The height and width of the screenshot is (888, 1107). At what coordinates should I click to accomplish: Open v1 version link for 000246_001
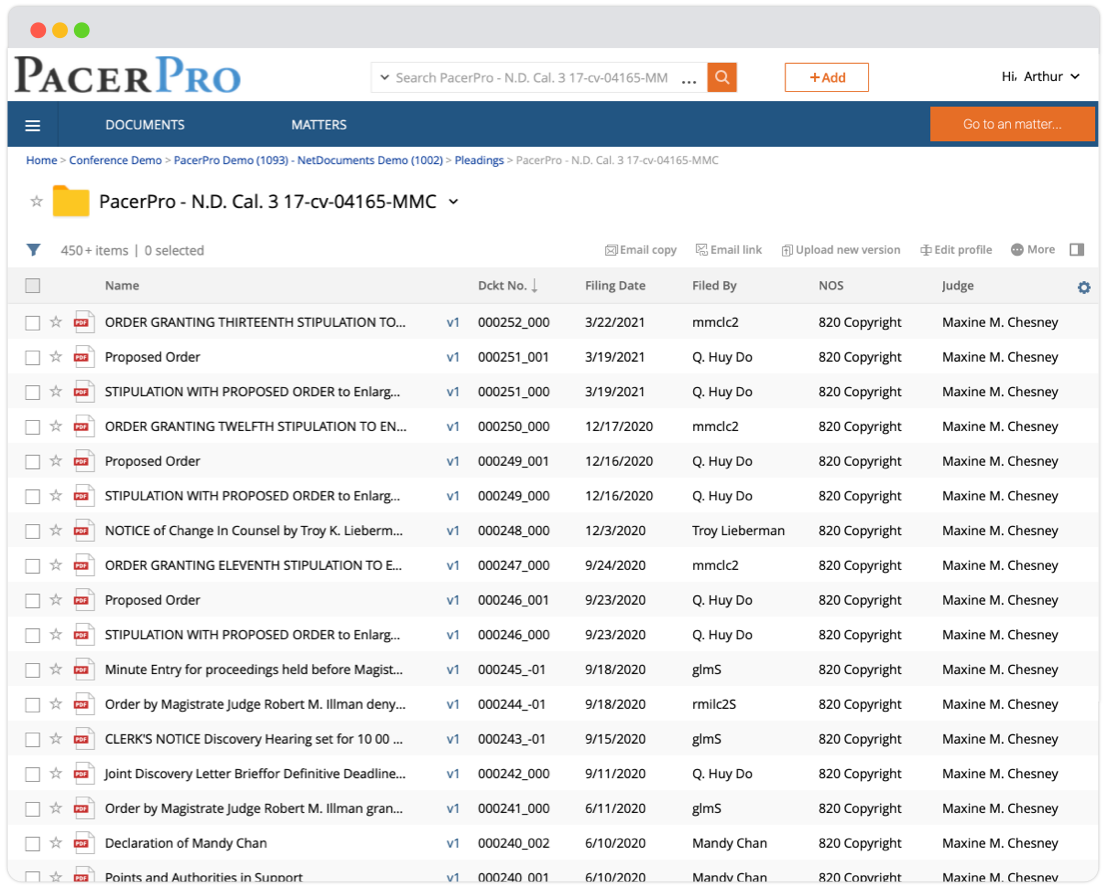click(x=453, y=601)
